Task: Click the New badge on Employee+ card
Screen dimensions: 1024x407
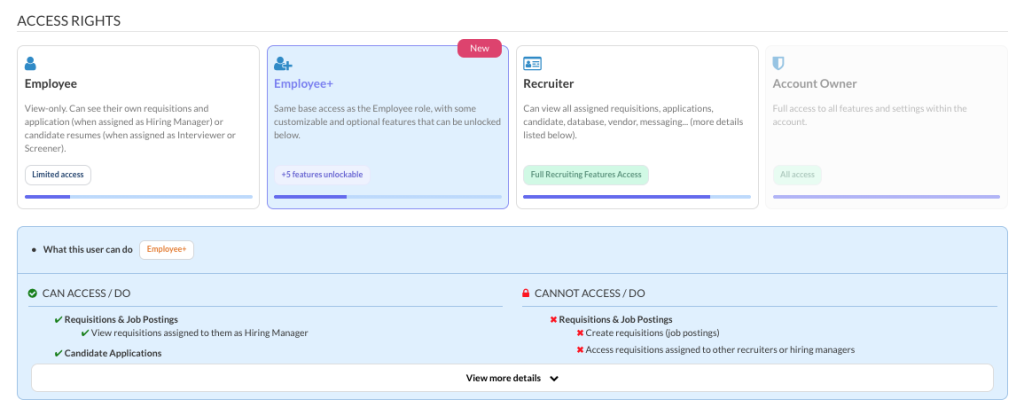Action: tap(482, 48)
